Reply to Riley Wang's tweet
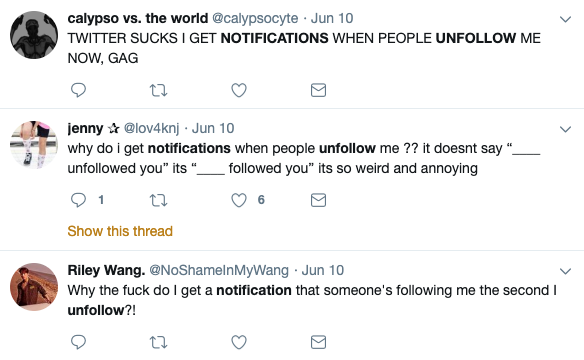 (x=78, y=342)
